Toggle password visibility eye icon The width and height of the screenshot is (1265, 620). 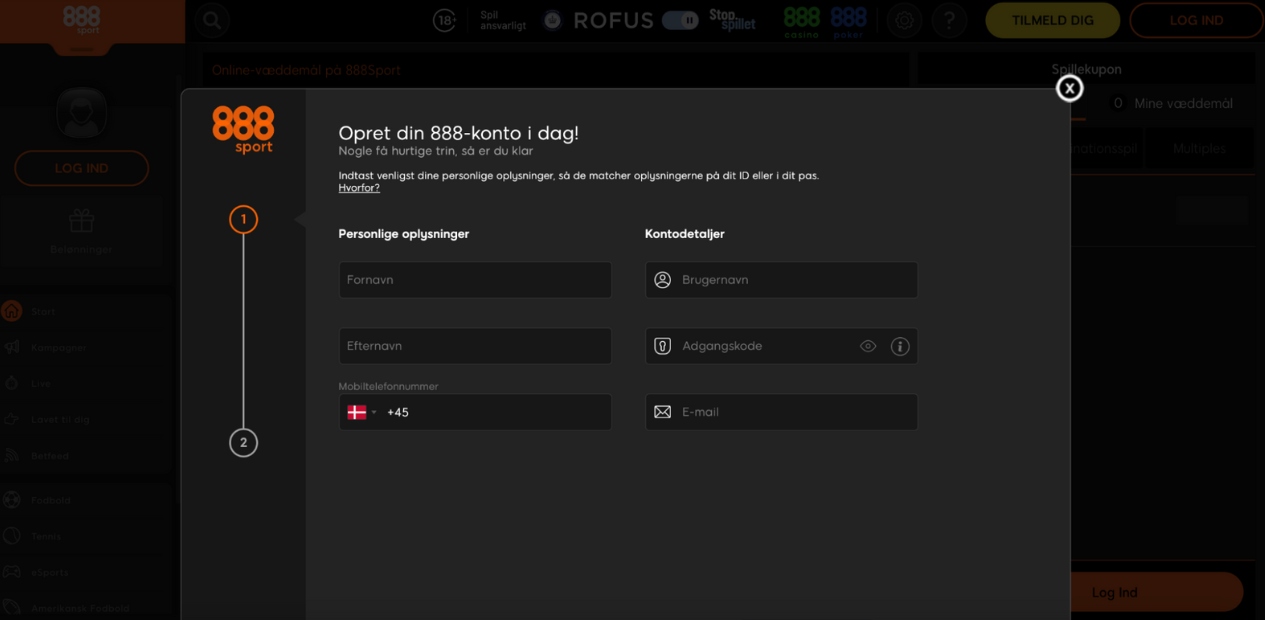click(x=868, y=346)
